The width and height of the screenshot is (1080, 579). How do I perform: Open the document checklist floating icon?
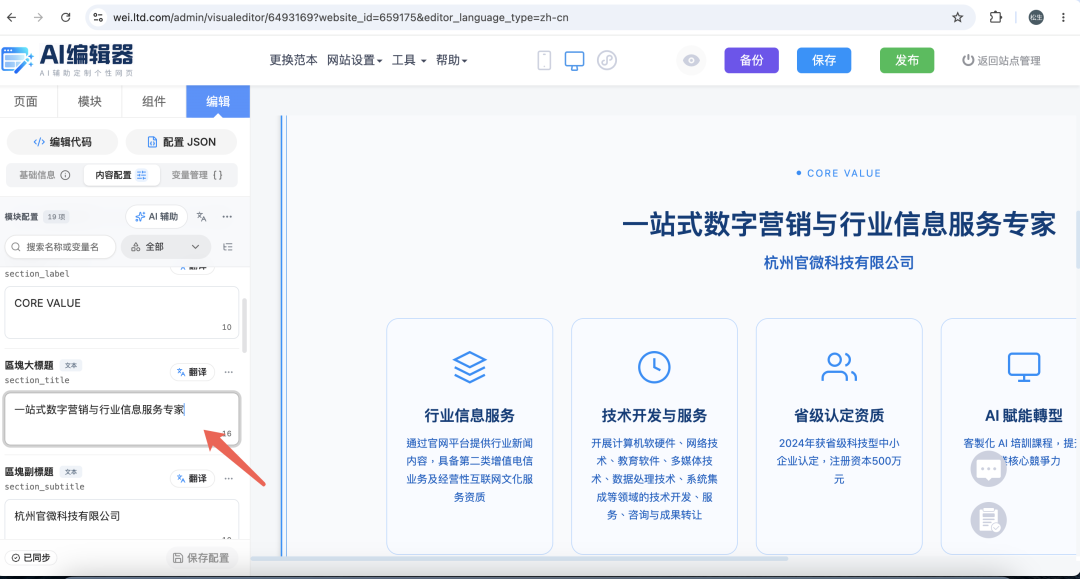(988, 520)
